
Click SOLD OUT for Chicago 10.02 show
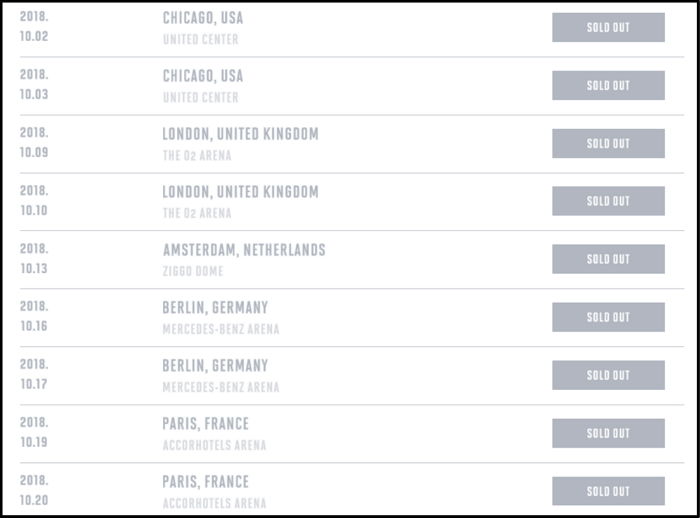tap(608, 28)
